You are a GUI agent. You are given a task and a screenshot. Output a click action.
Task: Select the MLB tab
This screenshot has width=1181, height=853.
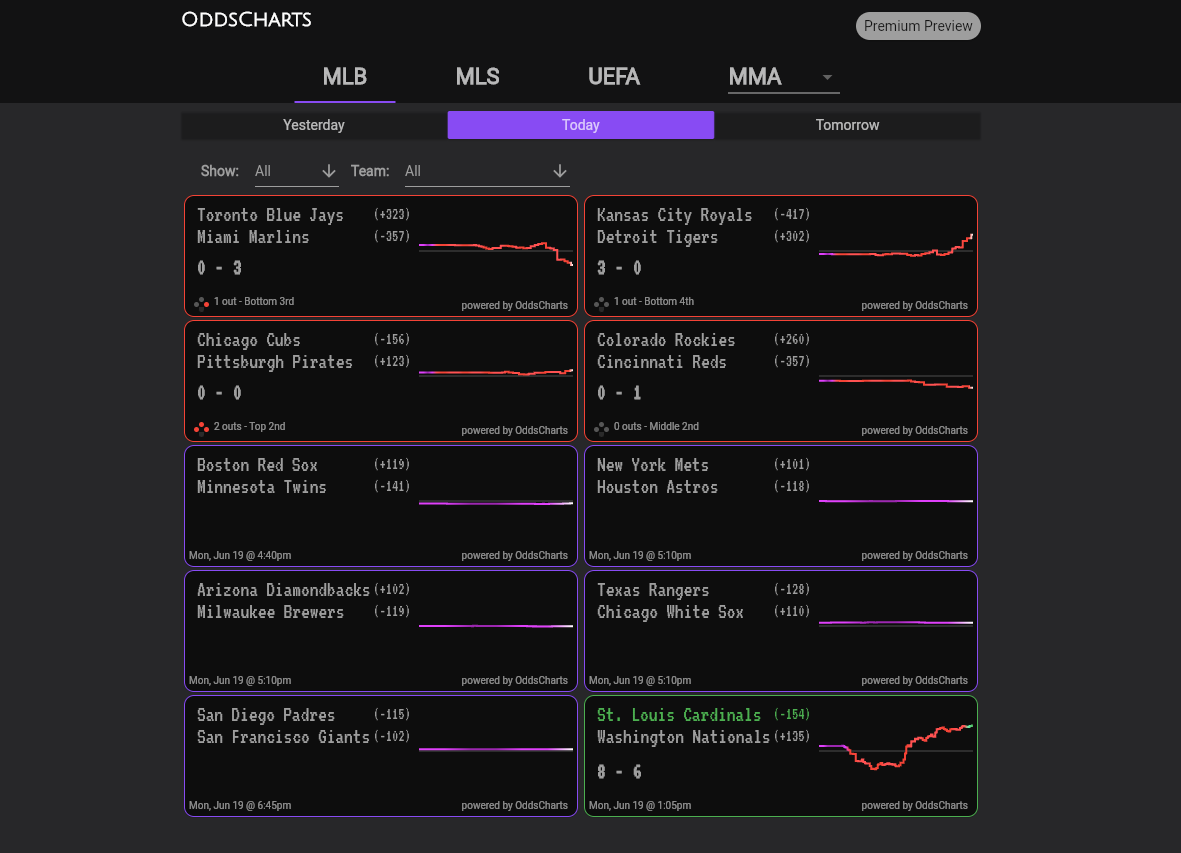click(344, 76)
